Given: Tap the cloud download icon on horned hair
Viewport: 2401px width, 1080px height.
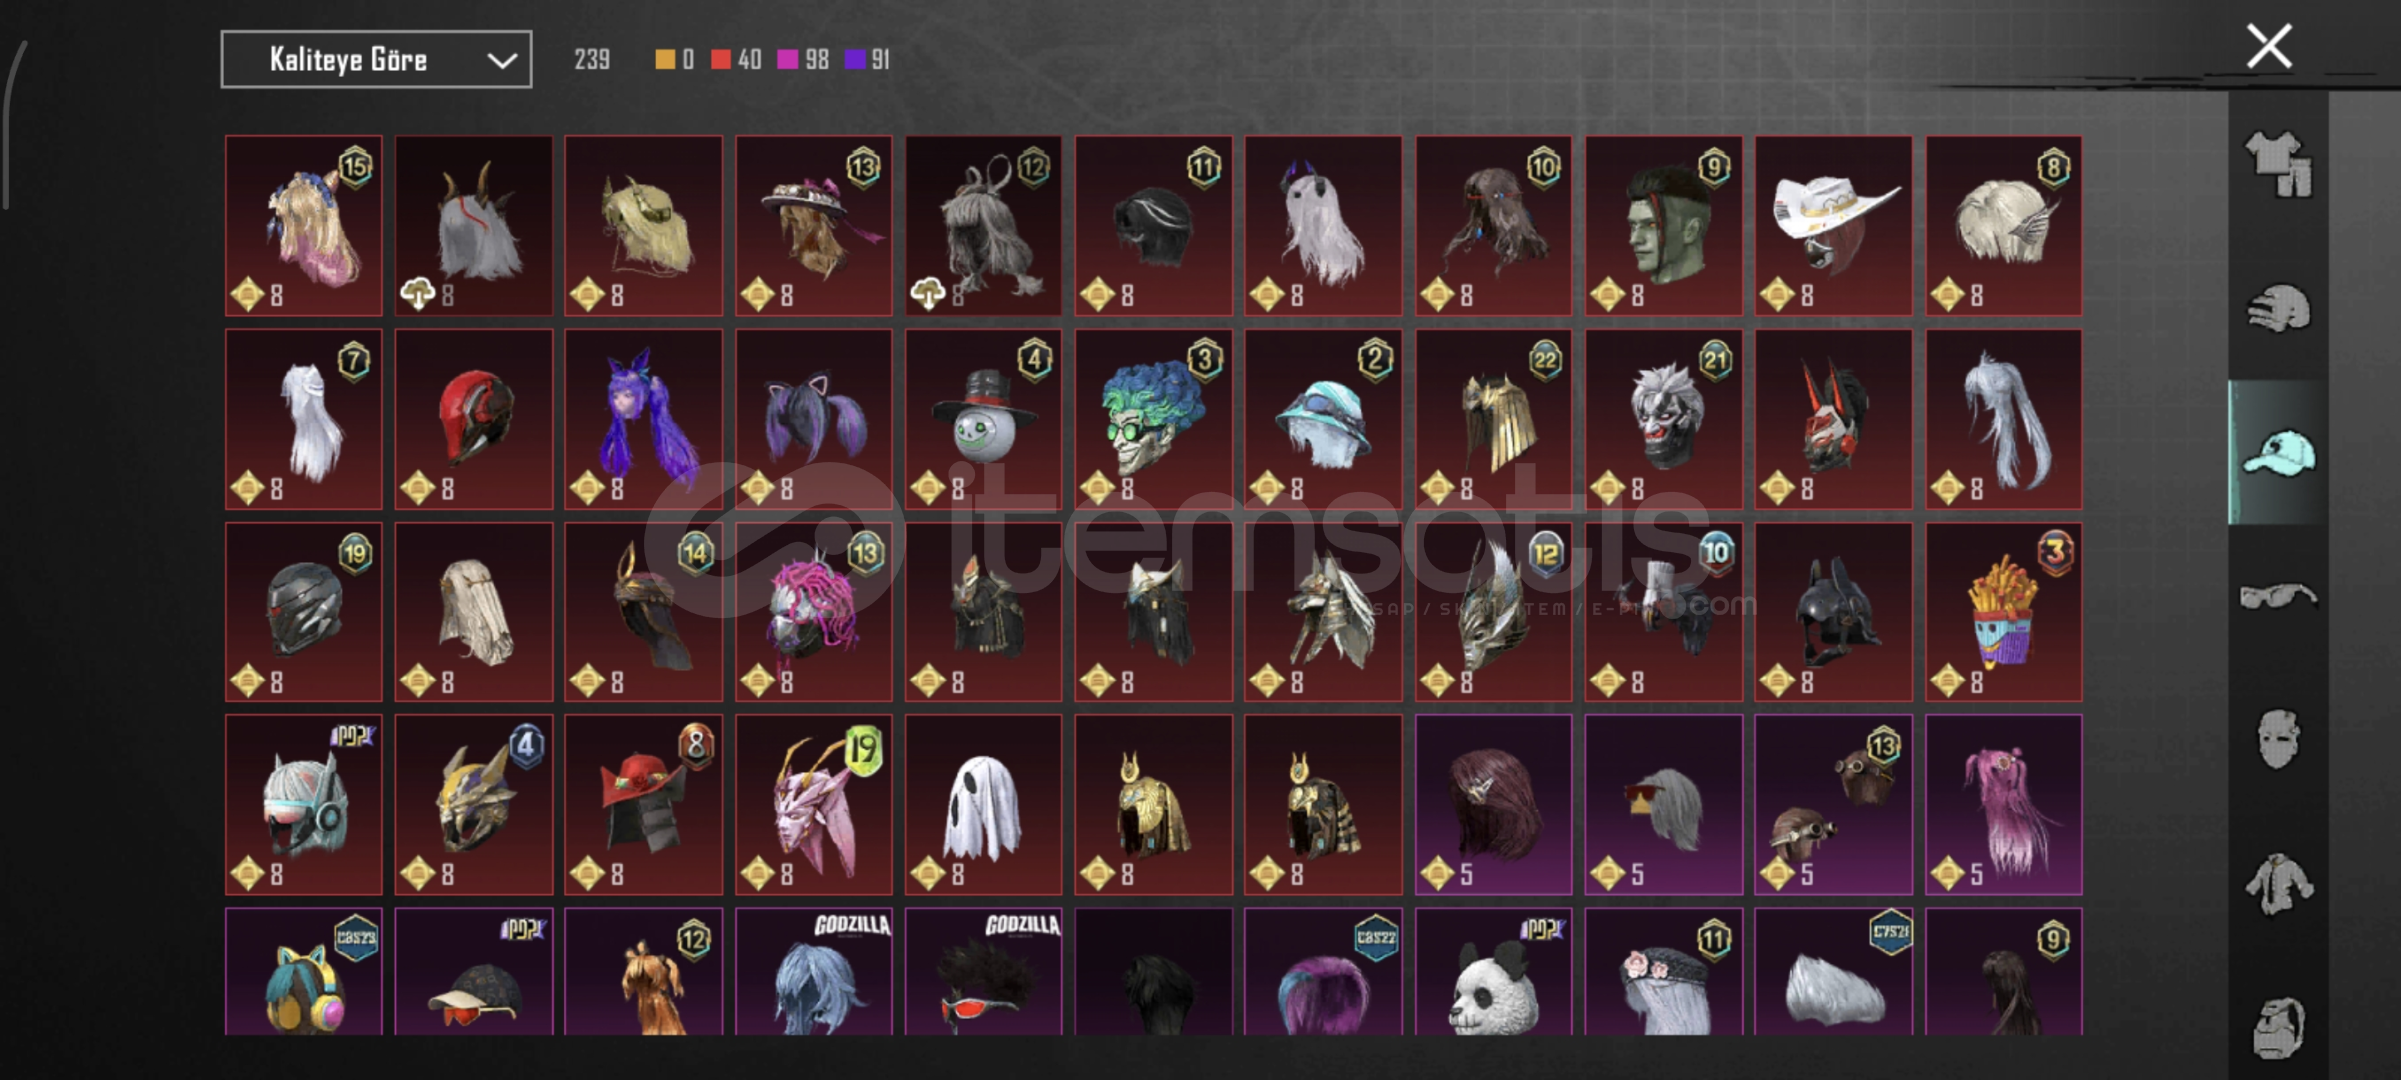Looking at the screenshot, I should click(417, 295).
